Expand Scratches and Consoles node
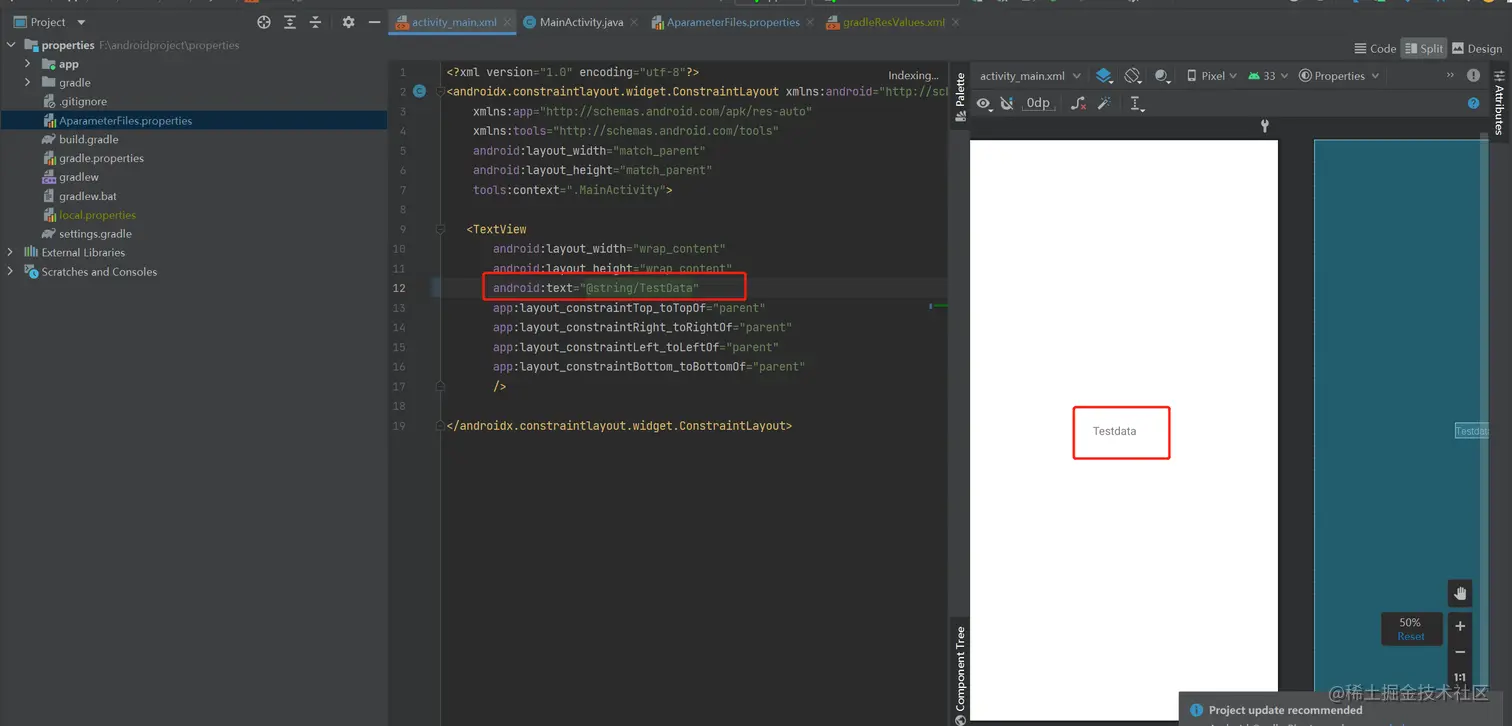The width and height of the screenshot is (1512, 726). pos(11,271)
